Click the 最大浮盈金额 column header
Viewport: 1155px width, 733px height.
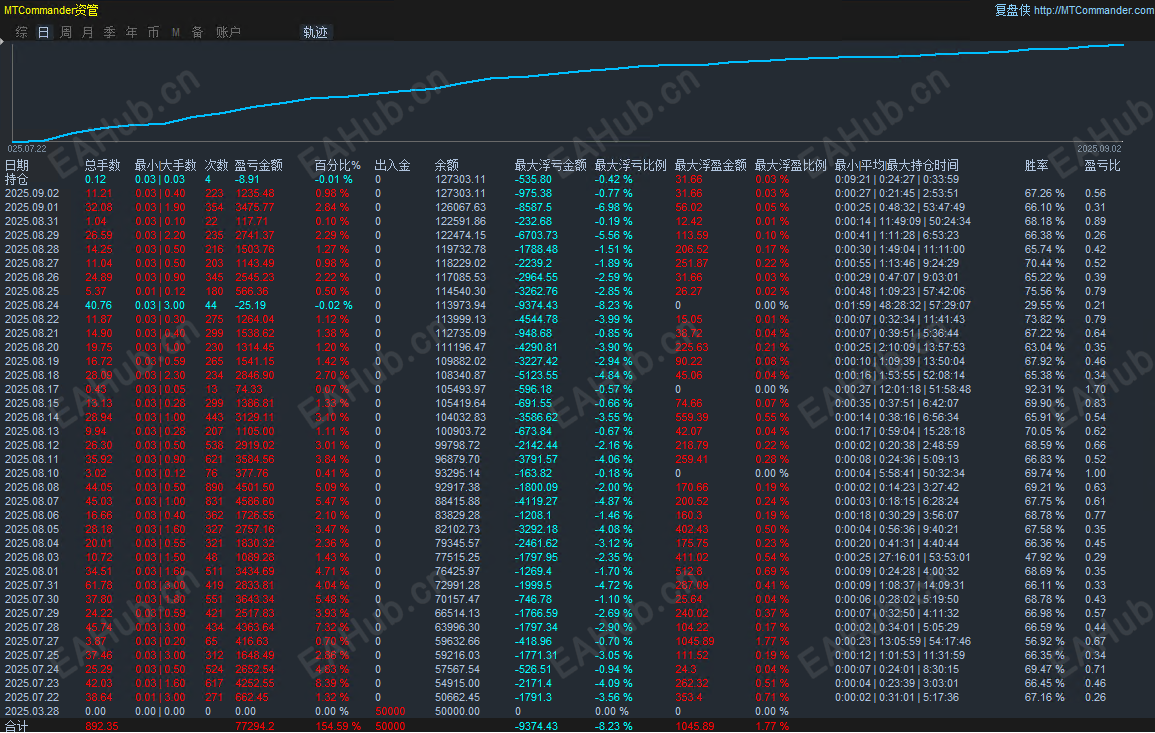pos(711,166)
